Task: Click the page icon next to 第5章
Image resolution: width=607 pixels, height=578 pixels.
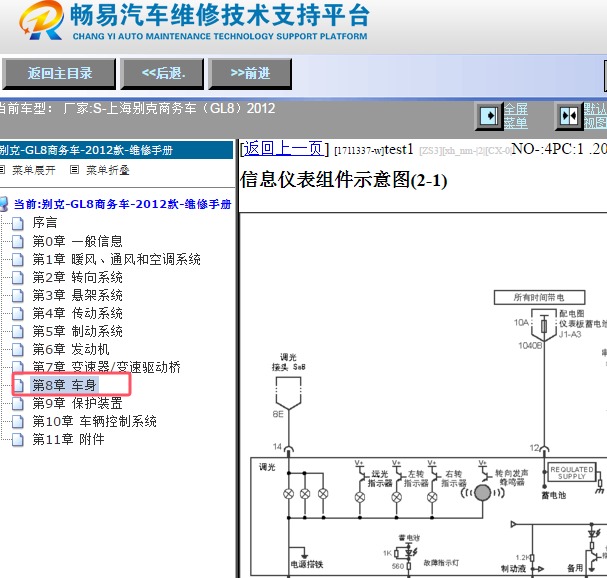Action: click(18, 331)
